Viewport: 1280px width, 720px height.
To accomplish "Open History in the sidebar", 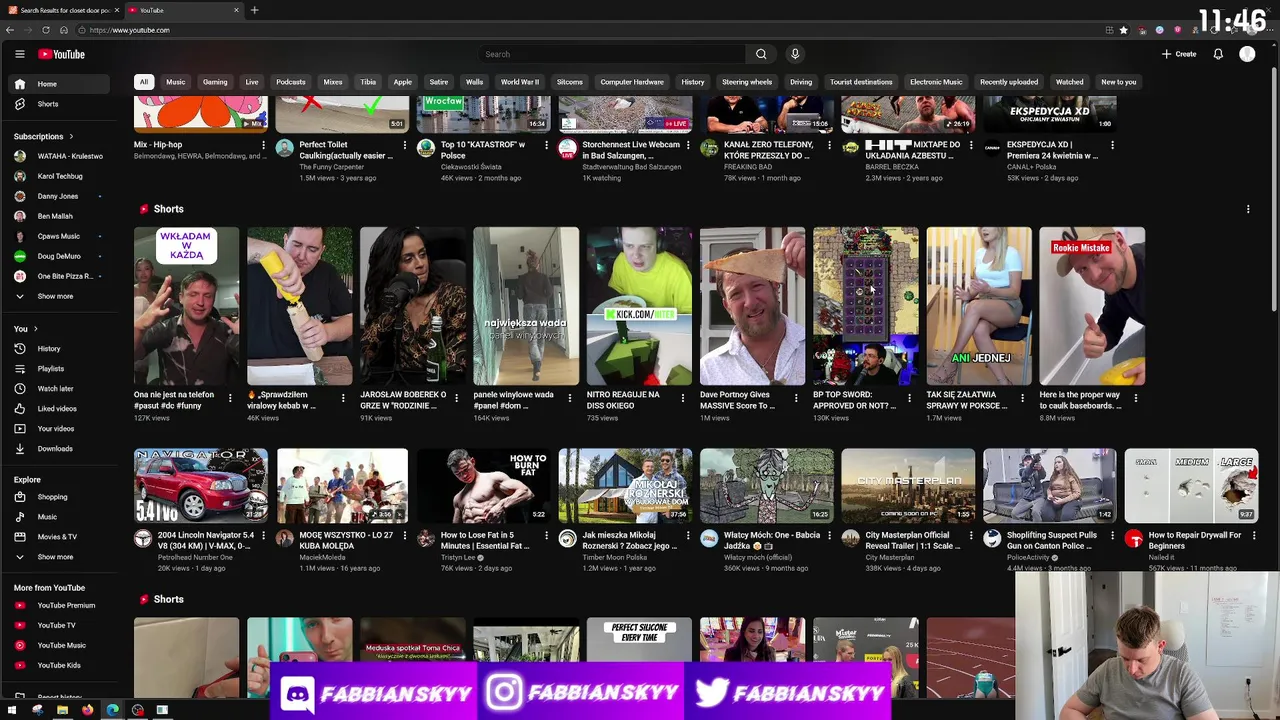I will click(x=60, y=349).
